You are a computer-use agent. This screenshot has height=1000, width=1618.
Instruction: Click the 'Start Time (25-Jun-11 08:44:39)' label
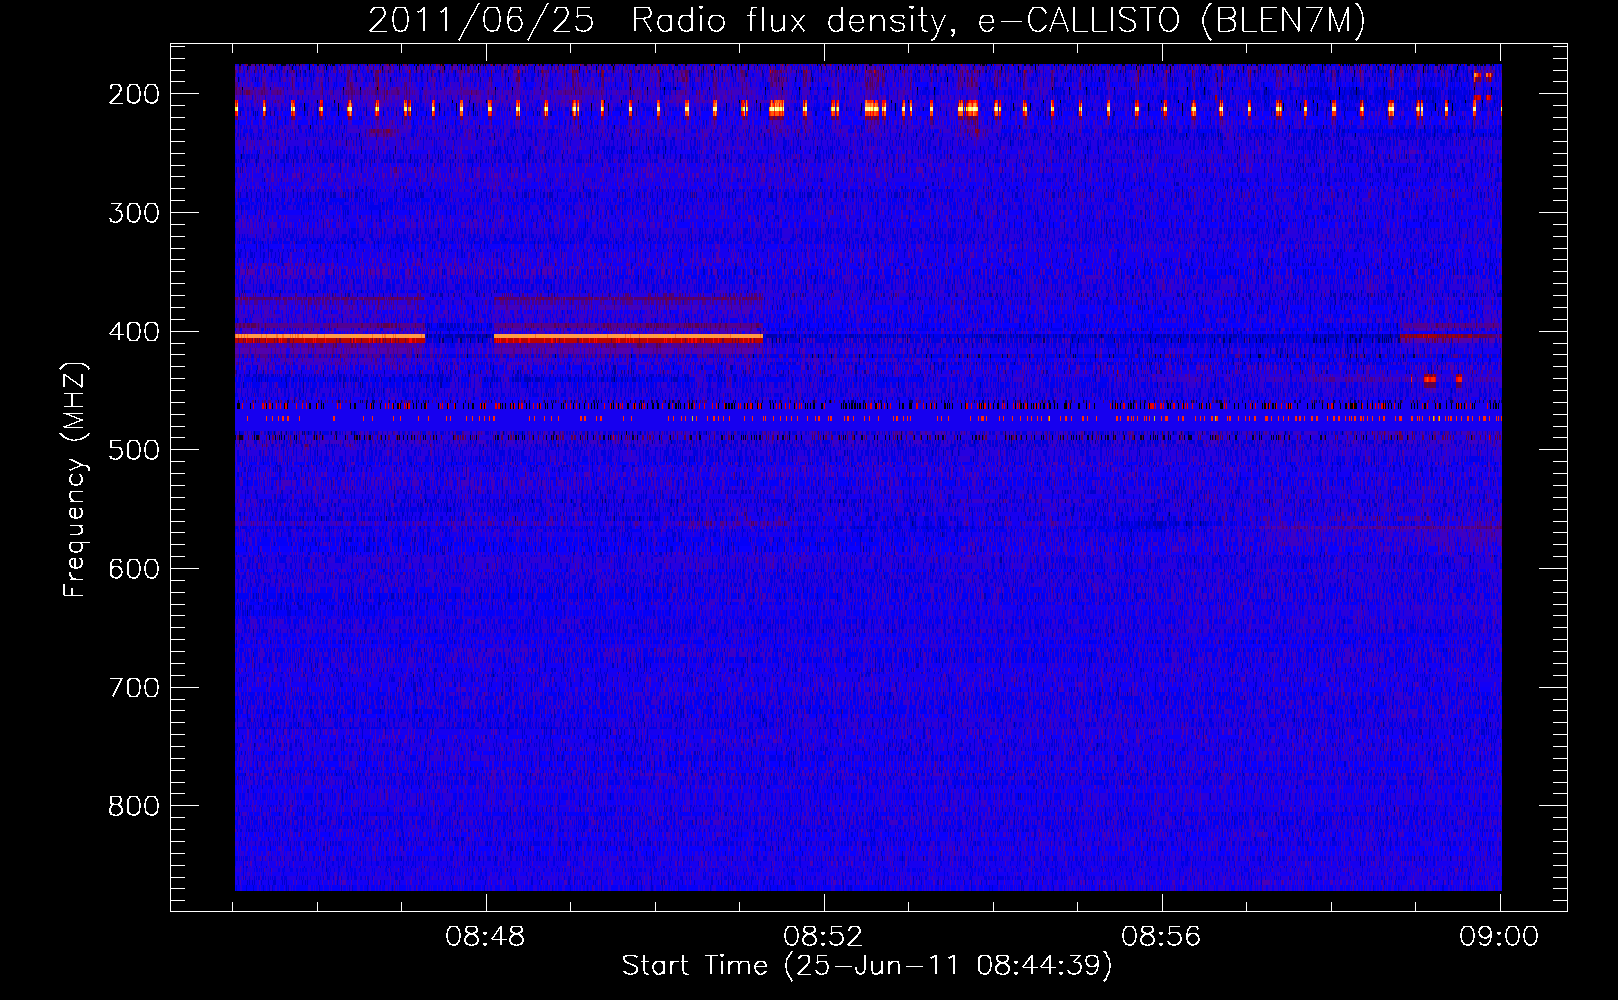point(867,966)
